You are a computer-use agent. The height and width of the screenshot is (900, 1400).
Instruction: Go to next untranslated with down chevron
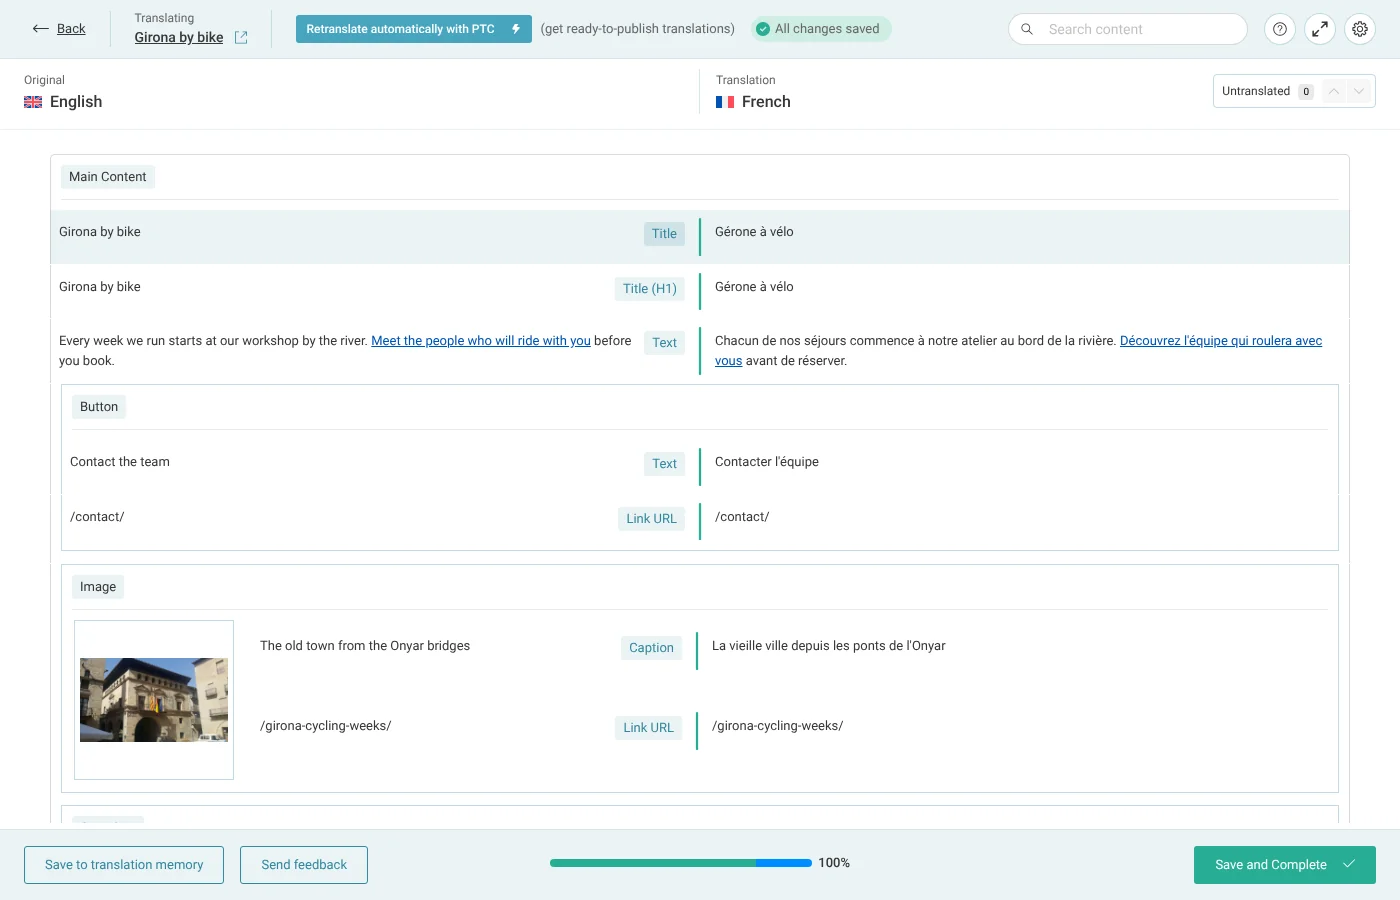(1358, 91)
